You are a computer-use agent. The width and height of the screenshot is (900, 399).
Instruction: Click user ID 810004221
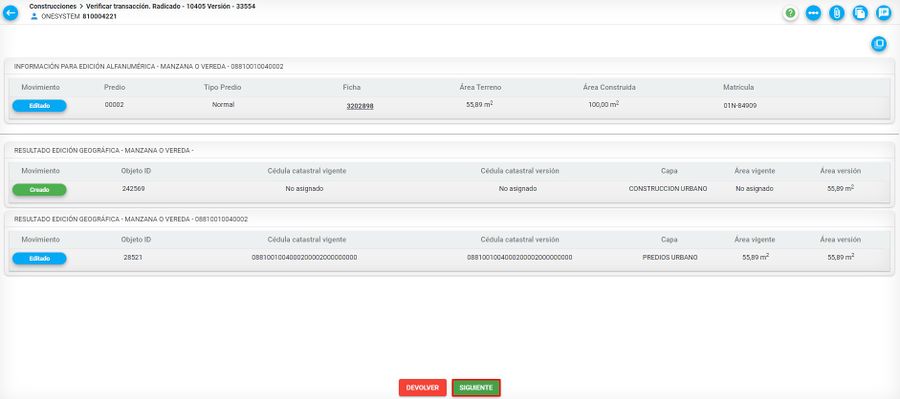point(100,16)
